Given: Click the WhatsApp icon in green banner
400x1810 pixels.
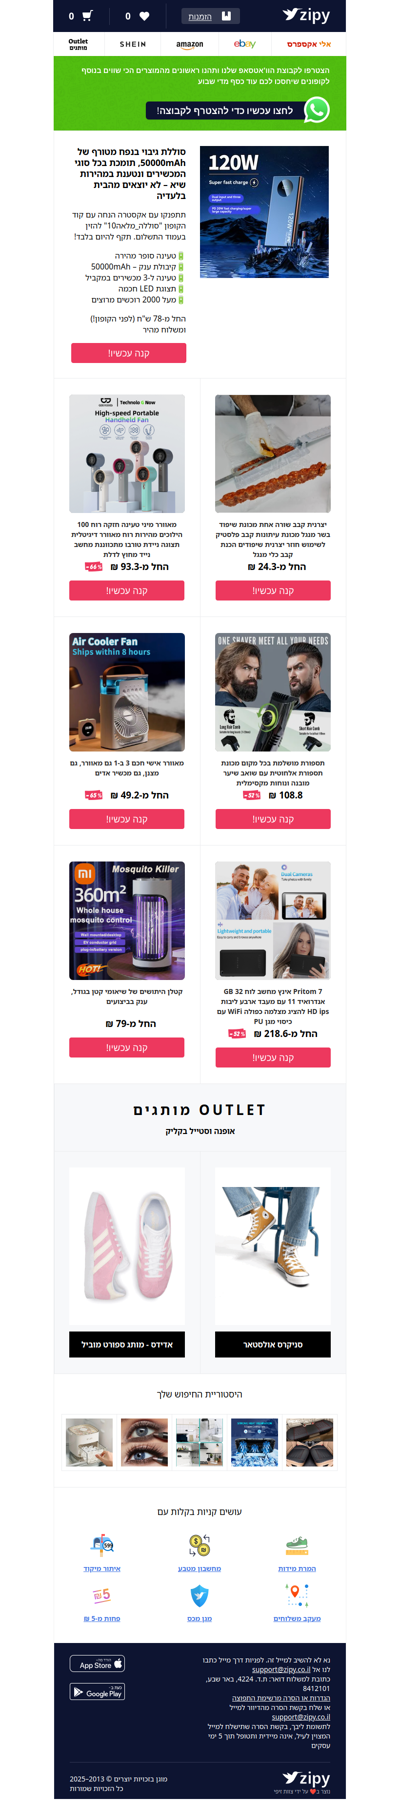Looking at the screenshot, I should pos(317,109).
